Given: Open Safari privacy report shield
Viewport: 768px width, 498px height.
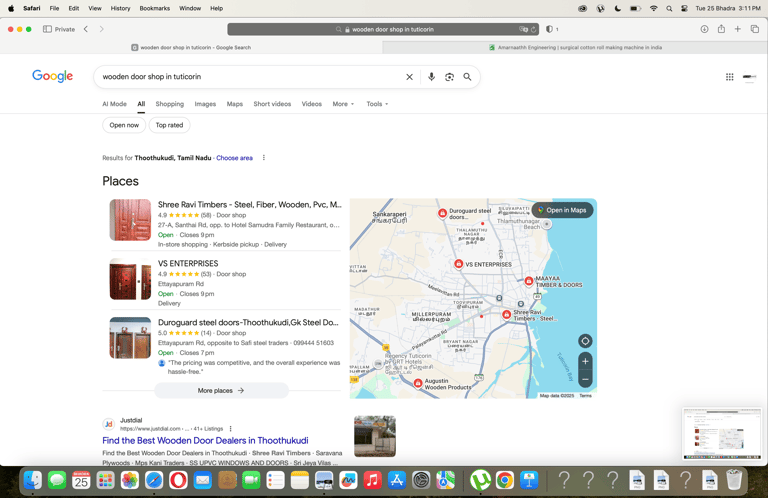Looking at the screenshot, I should tap(549, 29).
